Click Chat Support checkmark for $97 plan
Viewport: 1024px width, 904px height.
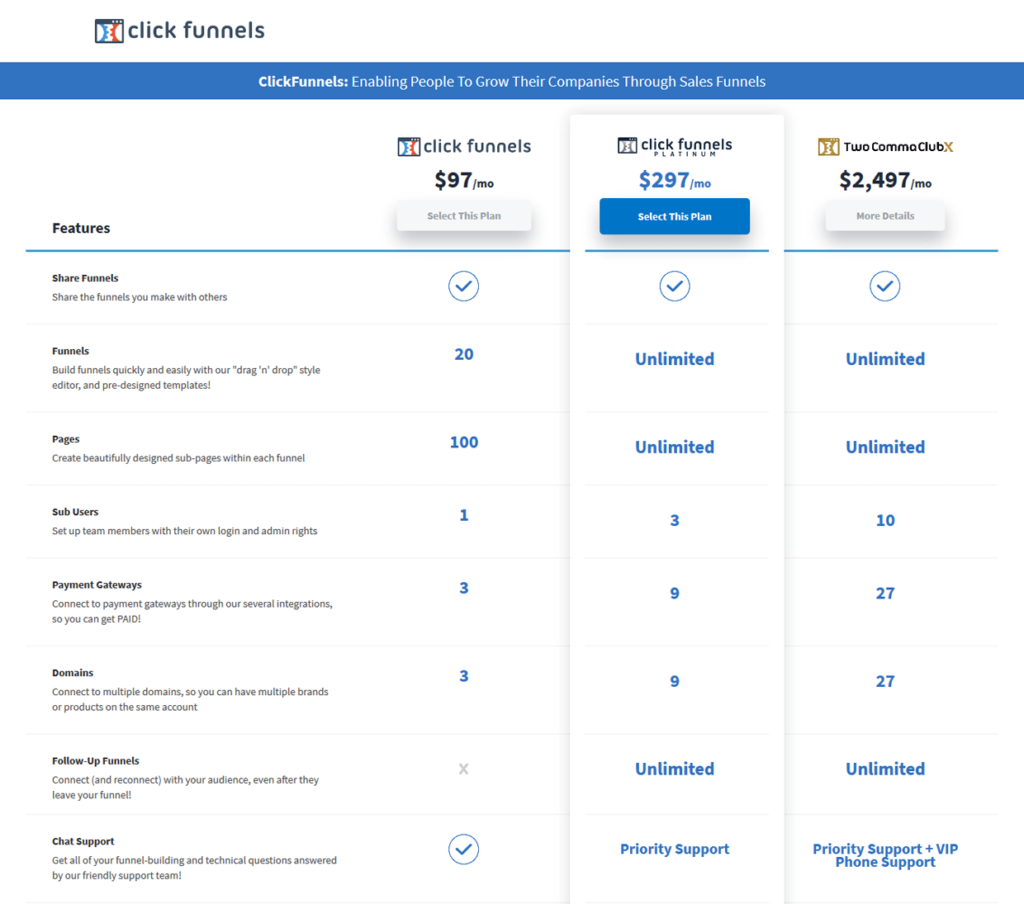pos(464,849)
